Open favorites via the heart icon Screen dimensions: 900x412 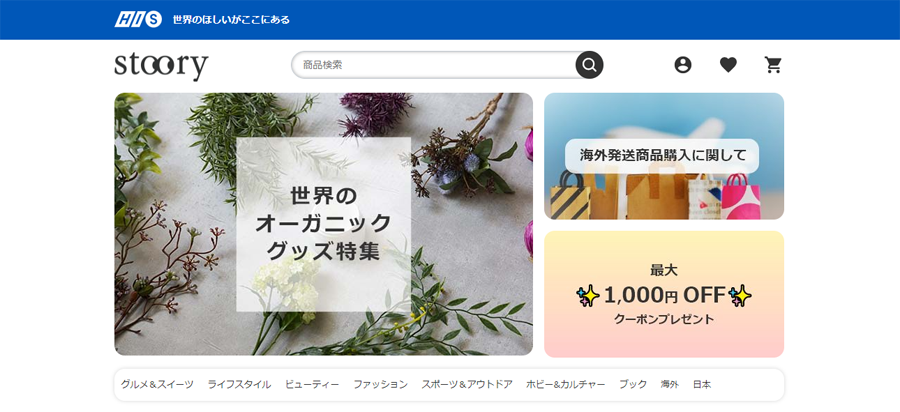coord(728,65)
